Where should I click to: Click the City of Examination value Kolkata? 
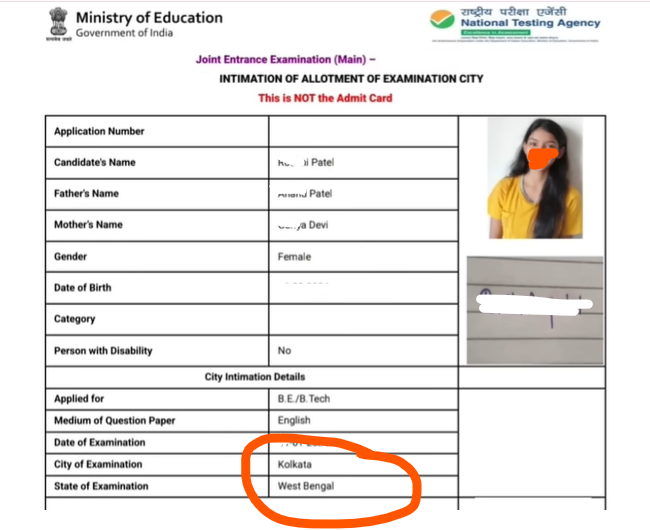[295, 465]
